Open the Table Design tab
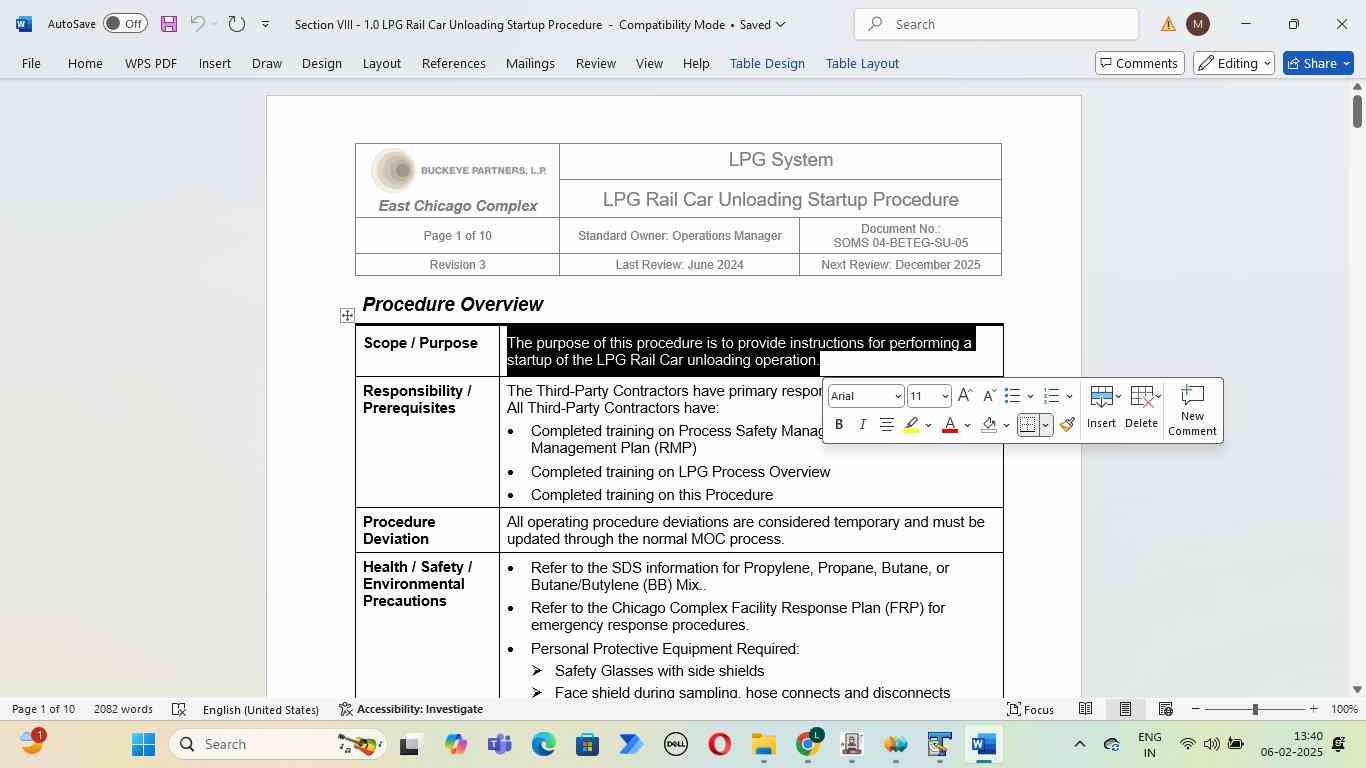This screenshot has width=1366, height=768. (767, 63)
